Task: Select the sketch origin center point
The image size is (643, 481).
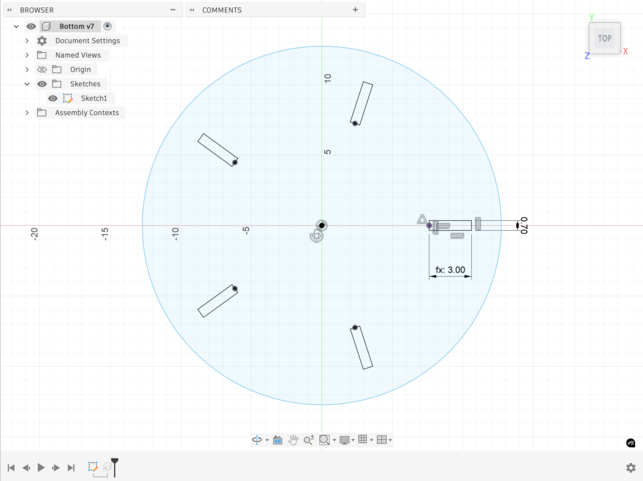Action: click(322, 225)
